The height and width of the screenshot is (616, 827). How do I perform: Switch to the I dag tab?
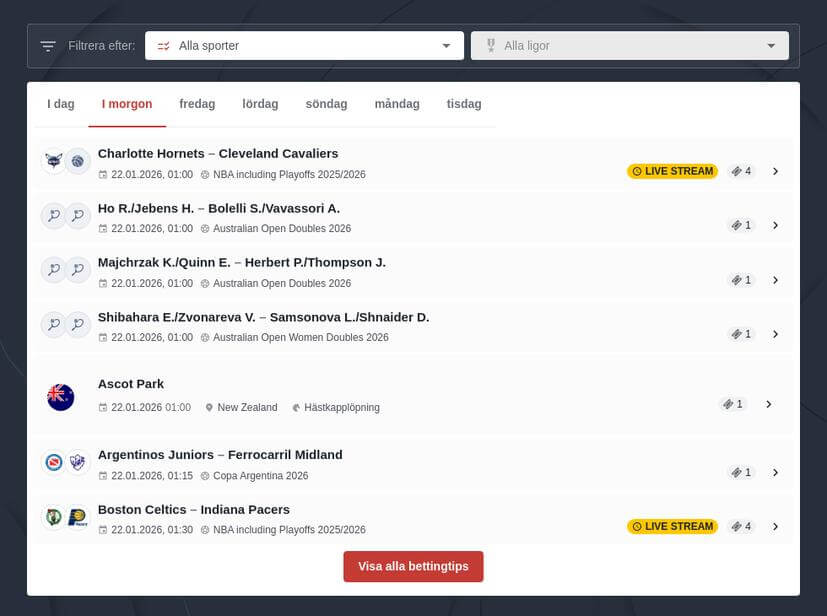pyautogui.click(x=61, y=104)
